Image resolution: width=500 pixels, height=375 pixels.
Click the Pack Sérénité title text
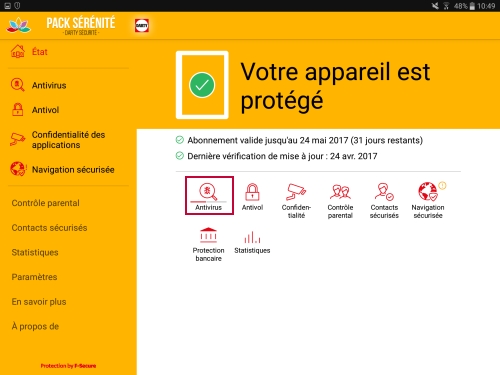pyautogui.click(x=81, y=23)
